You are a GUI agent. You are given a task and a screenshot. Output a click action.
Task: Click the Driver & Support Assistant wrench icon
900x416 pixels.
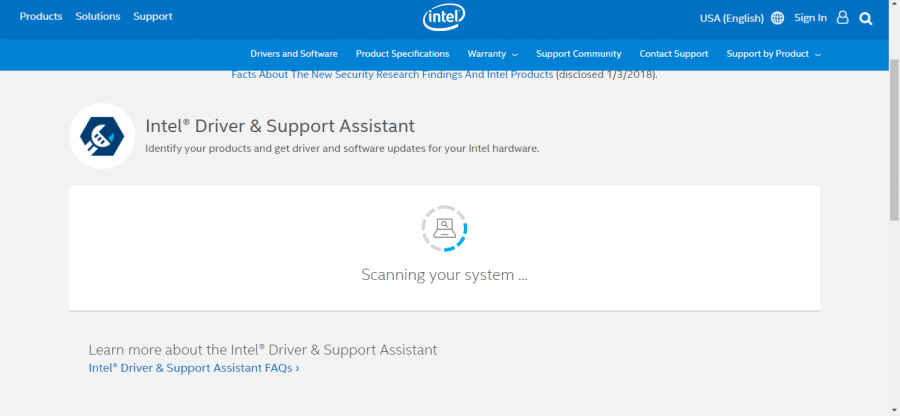pos(102,136)
